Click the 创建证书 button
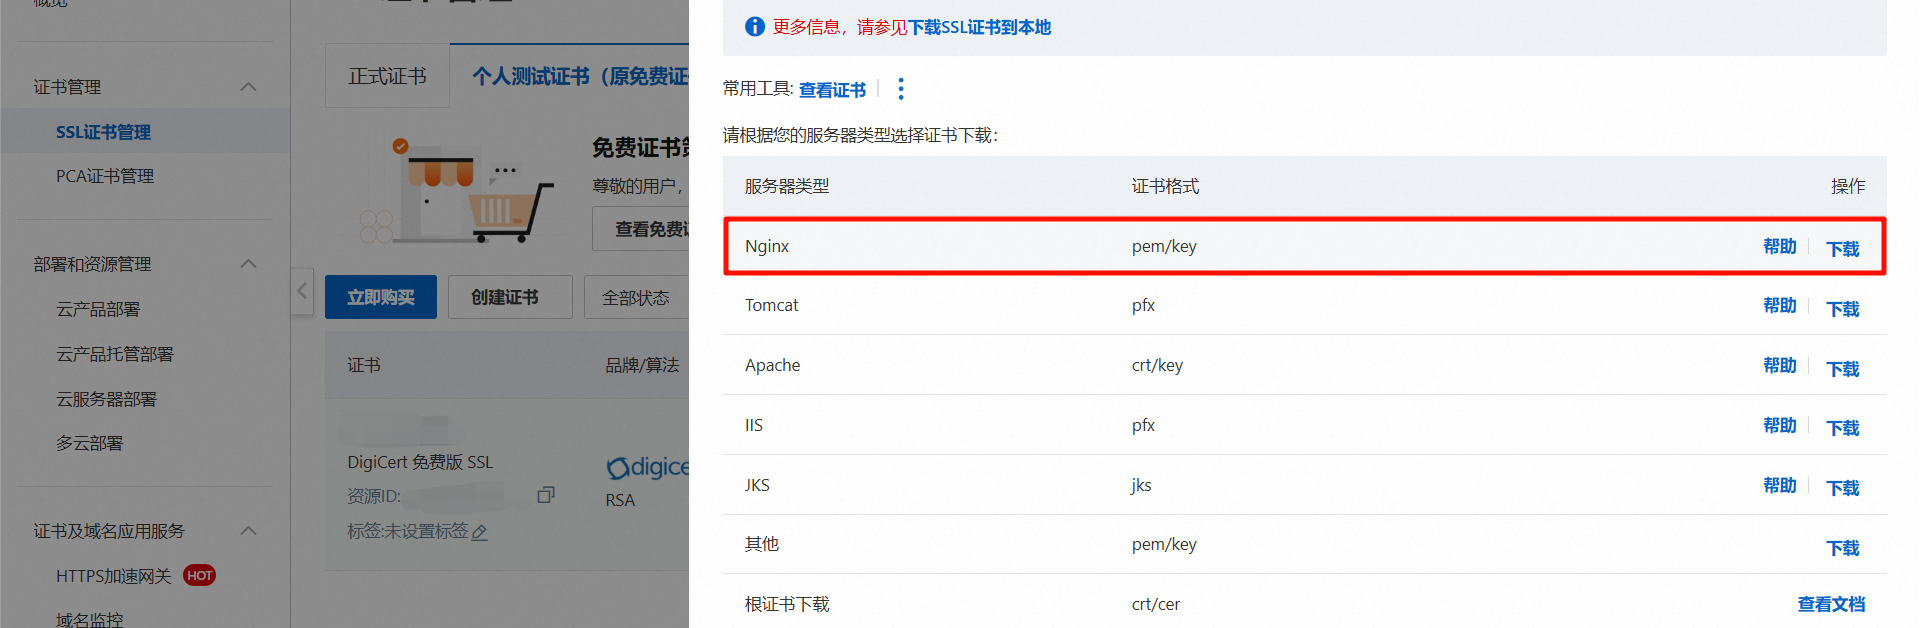The height and width of the screenshot is (628, 1920). pyautogui.click(x=510, y=297)
